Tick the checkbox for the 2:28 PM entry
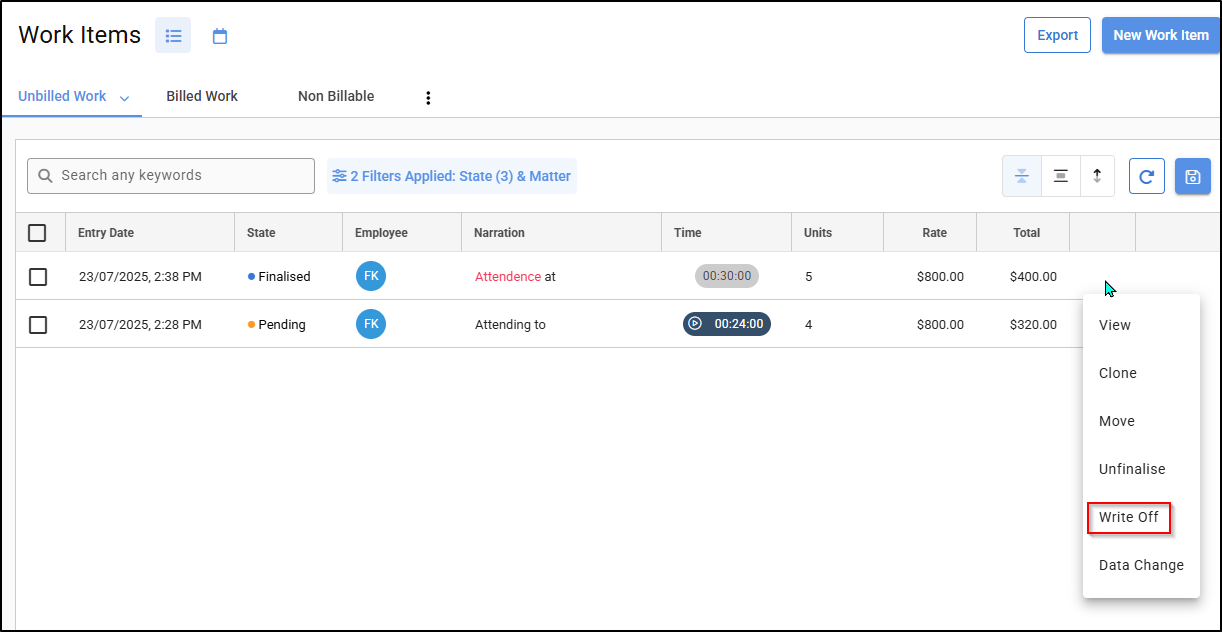The image size is (1222, 632). 38,325
